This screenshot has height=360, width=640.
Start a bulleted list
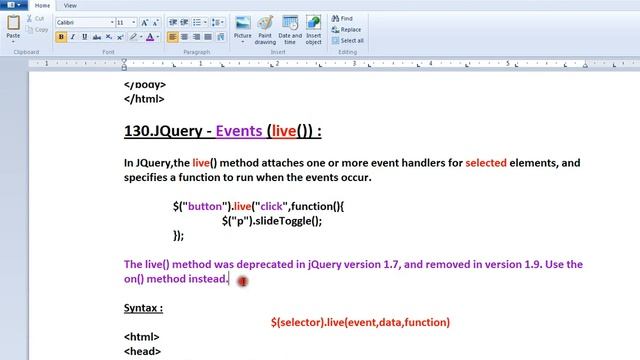(x=197, y=22)
